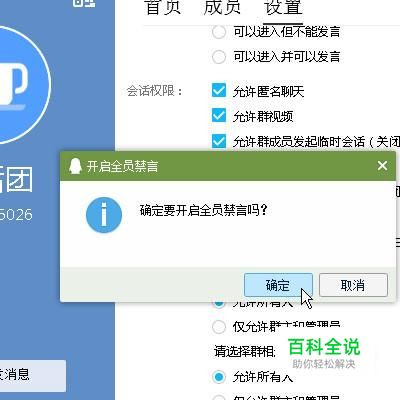Select 可以进入但不能发言 radio option
The width and height of the screenshot is (400, 400).
(219, 32)
